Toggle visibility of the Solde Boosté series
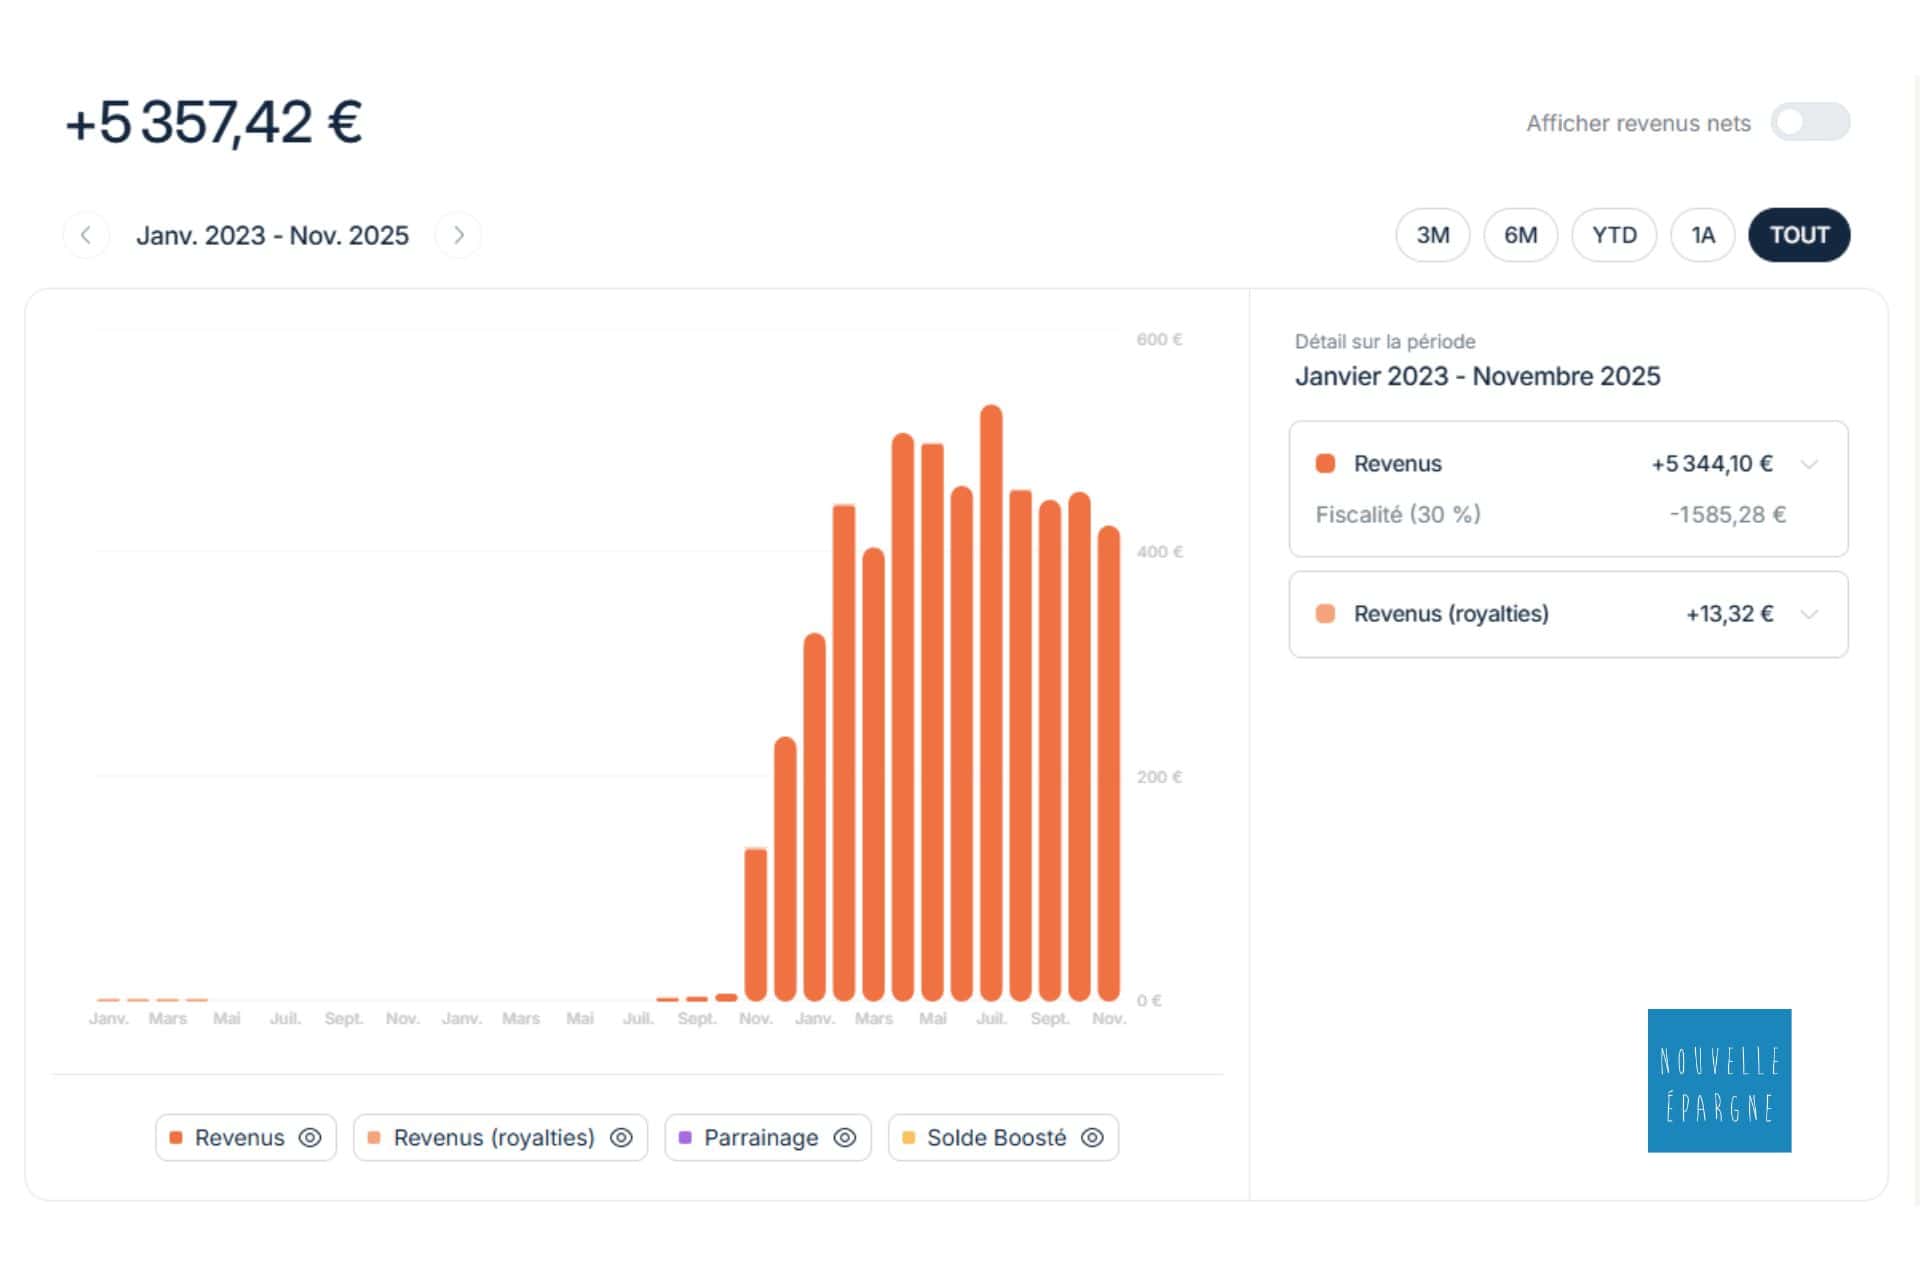The width and height of the screenshot is (1920, 1281). [1092, 1137]
